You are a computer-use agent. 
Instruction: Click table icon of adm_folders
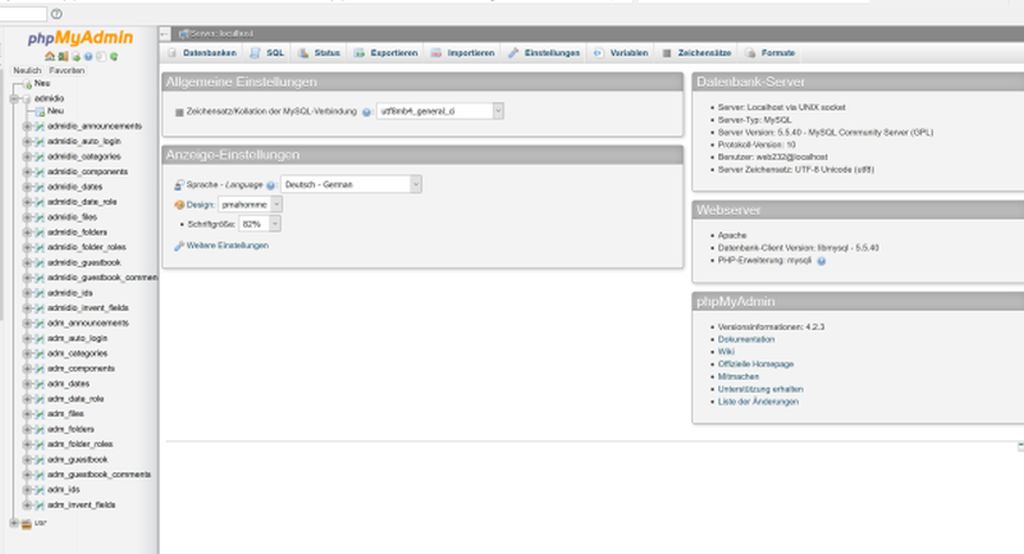[x=39, y=429]
